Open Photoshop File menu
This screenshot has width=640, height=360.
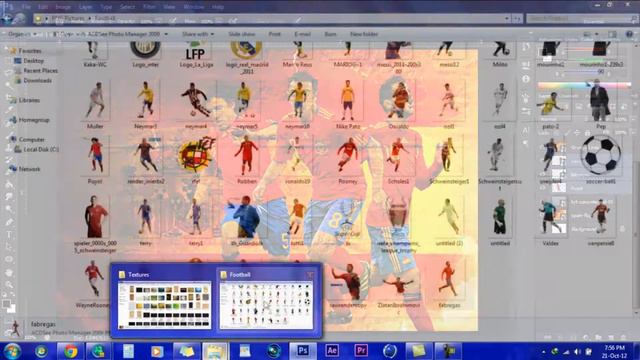(x=27, y=7)
